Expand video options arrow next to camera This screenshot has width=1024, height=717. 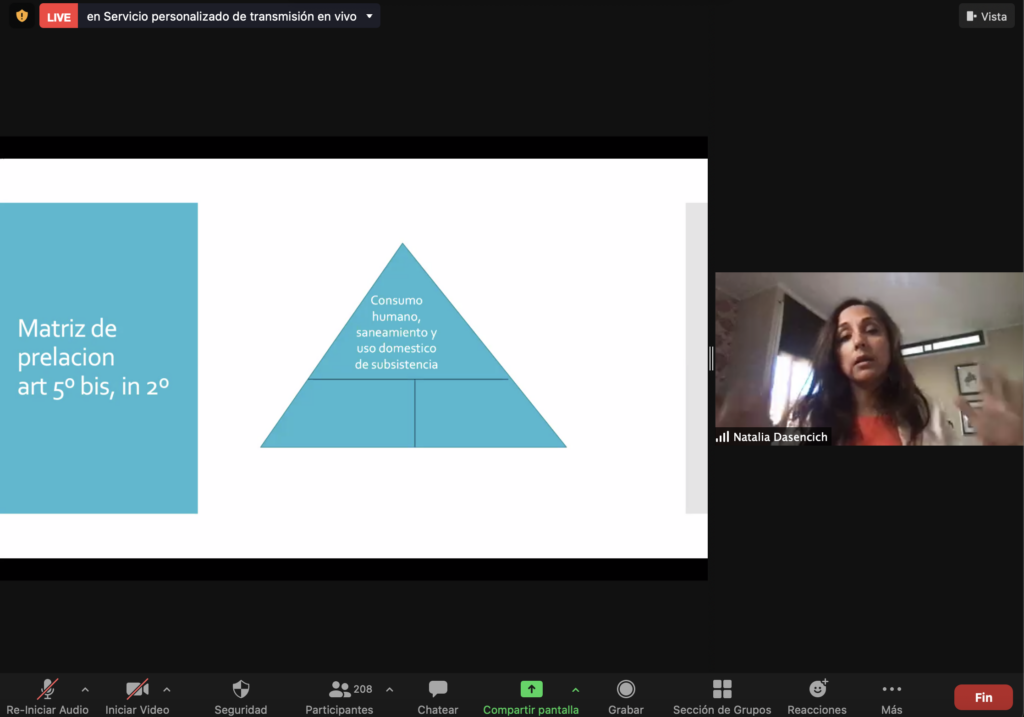[166, 689]
